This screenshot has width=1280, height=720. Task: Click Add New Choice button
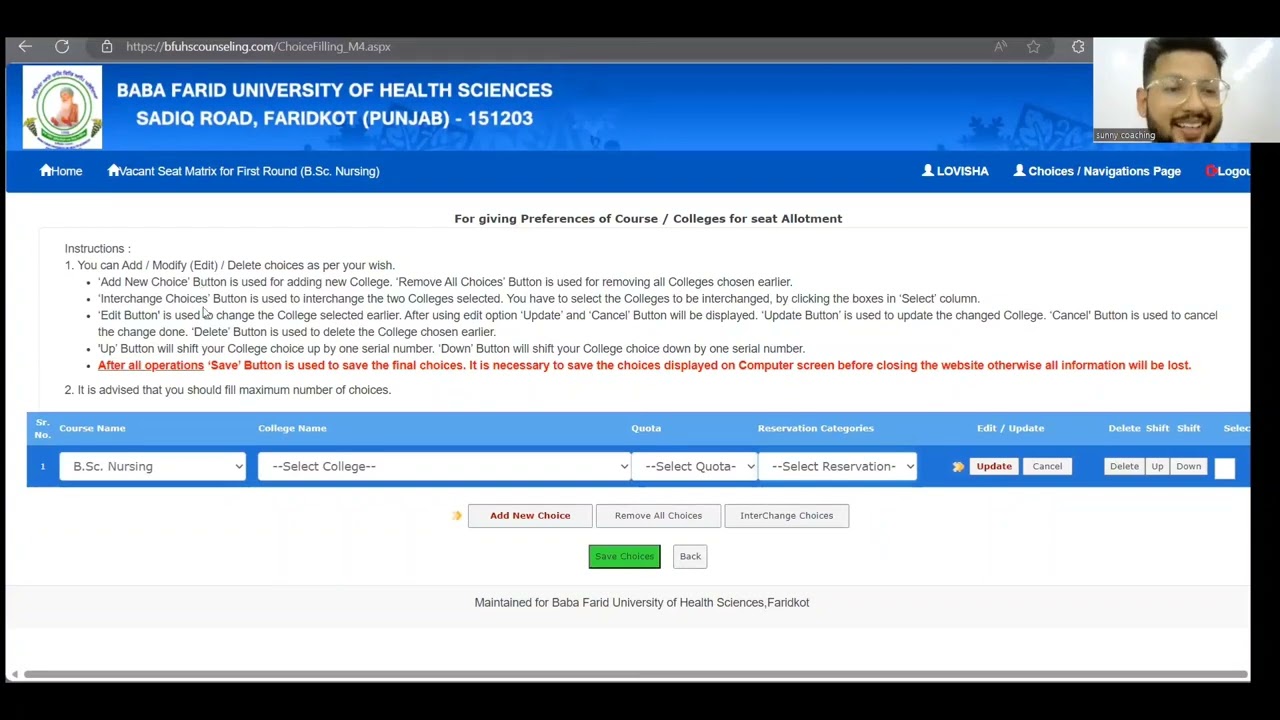tap(530, 515)
